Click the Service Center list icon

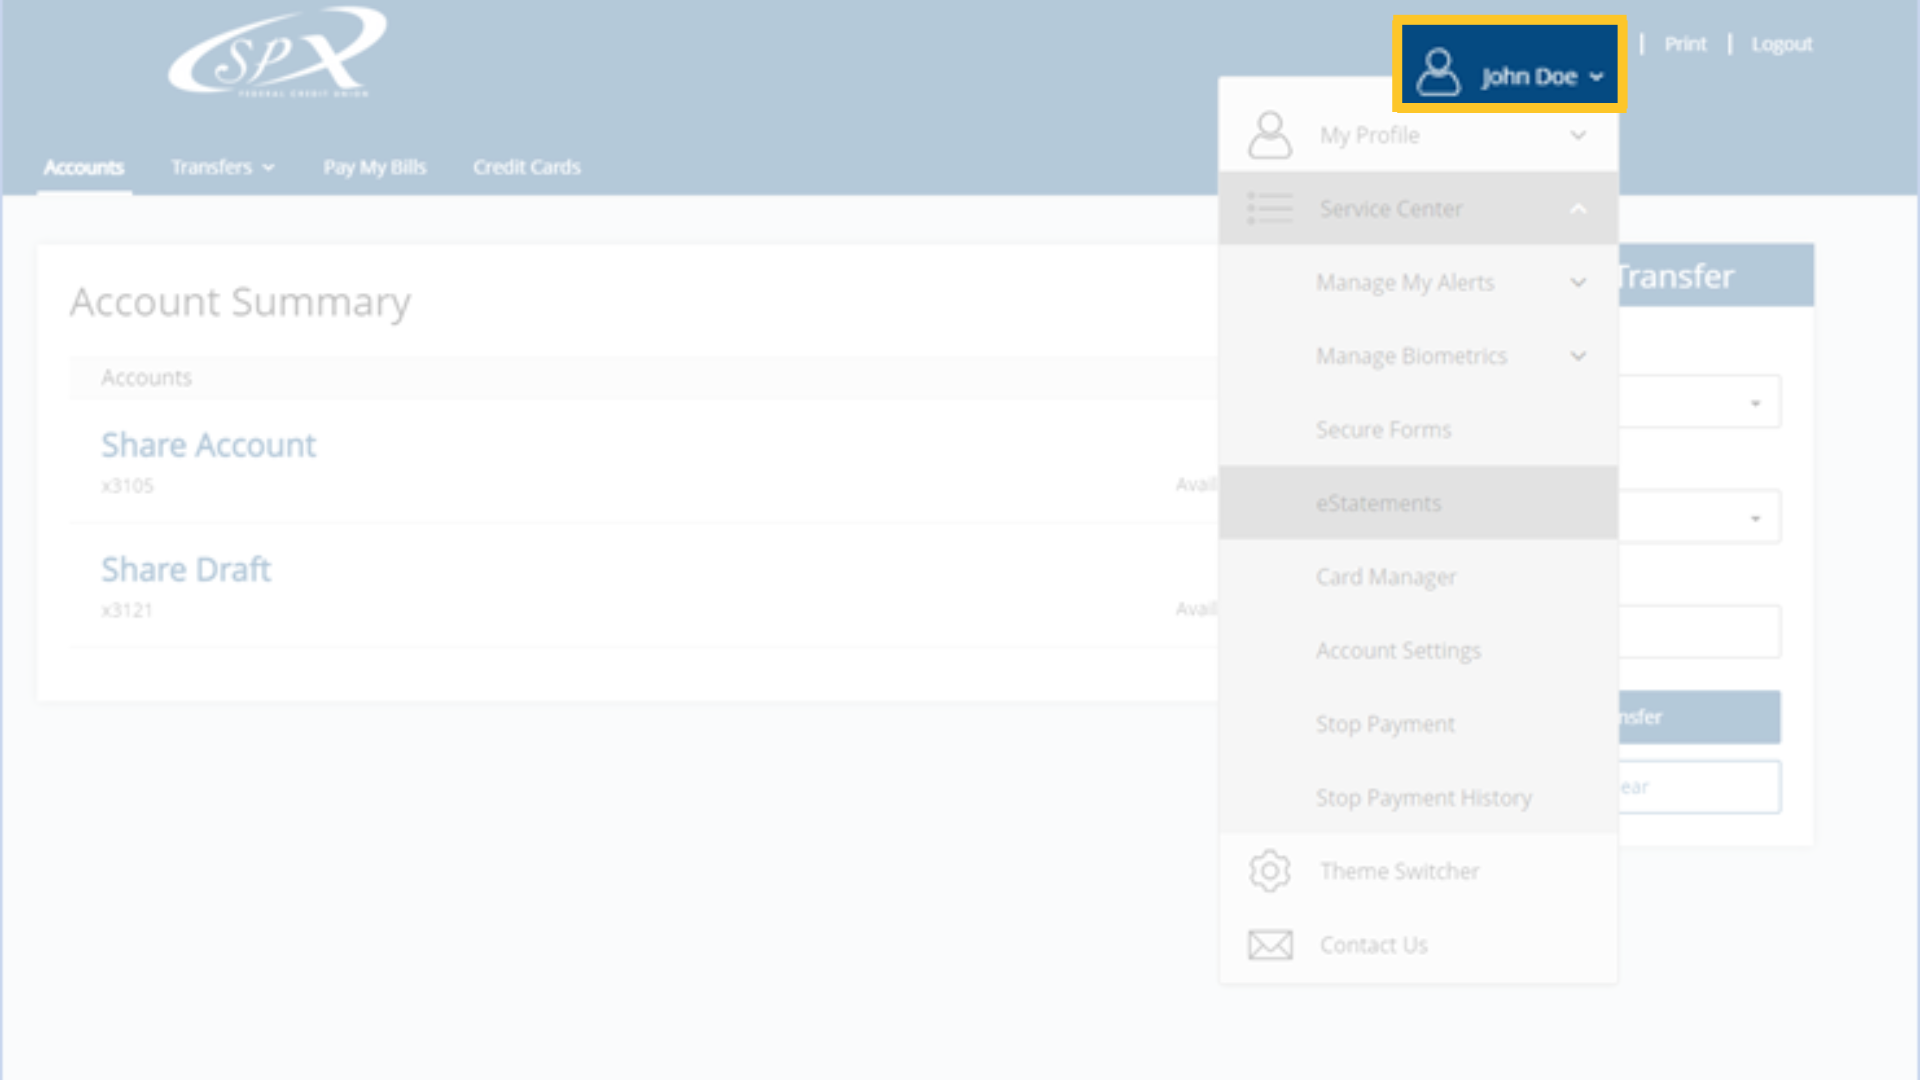[x=1270, y=208]
